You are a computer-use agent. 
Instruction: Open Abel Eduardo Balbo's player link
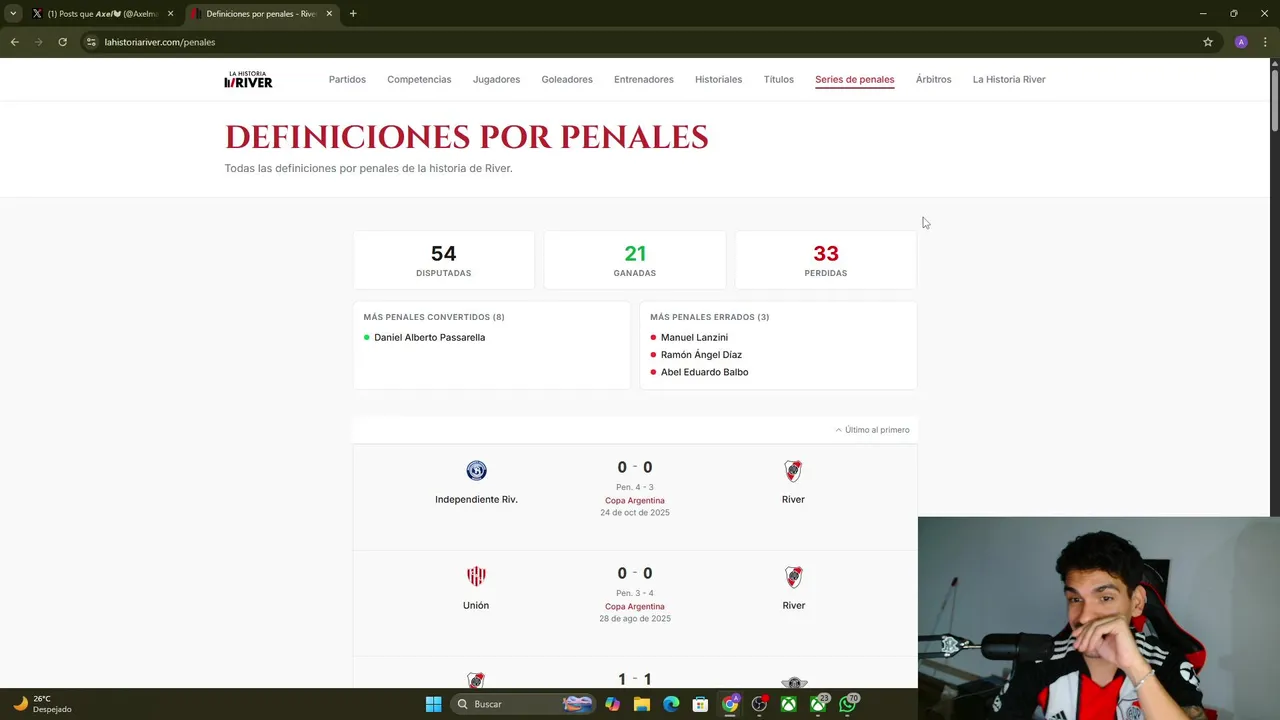tap(704, 372)
